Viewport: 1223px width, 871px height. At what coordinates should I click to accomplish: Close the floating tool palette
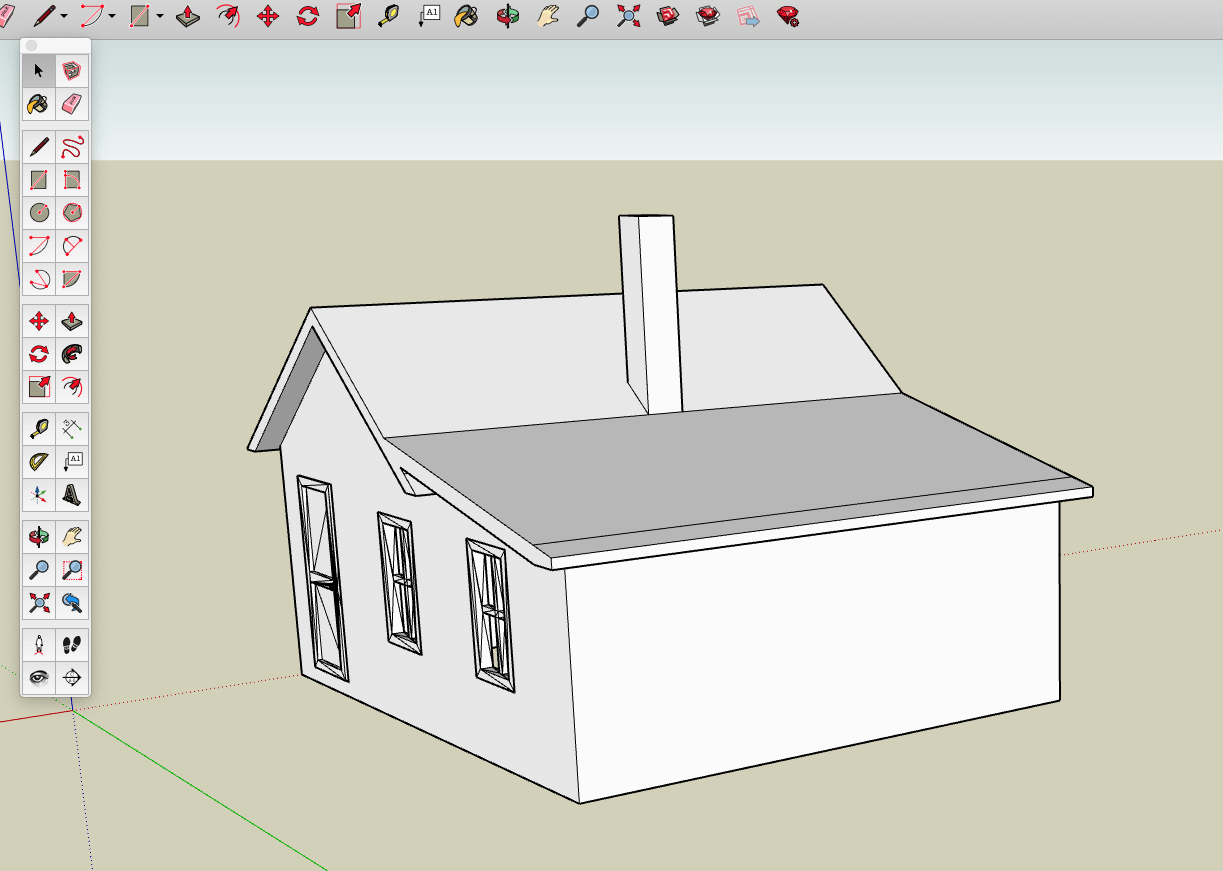click(31, 46)
